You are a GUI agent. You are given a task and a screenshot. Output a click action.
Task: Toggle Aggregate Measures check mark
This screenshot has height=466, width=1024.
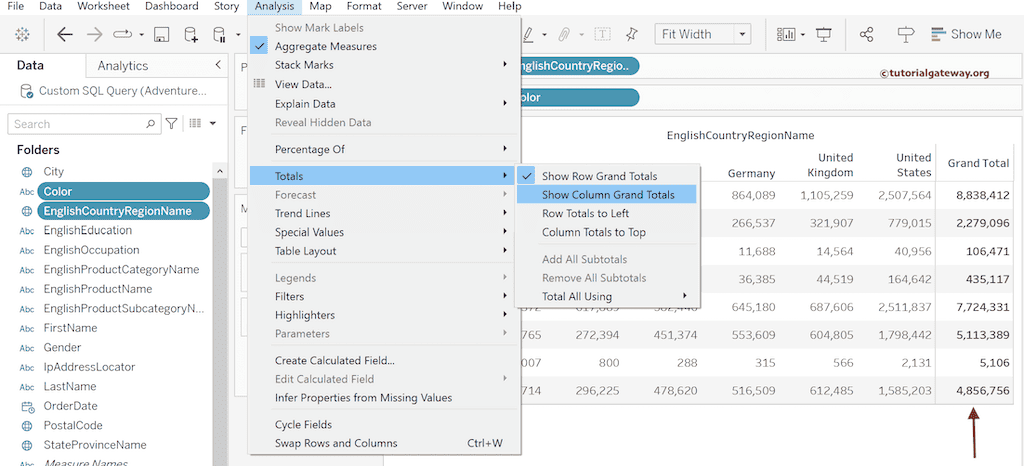click(x=260, y=46)
